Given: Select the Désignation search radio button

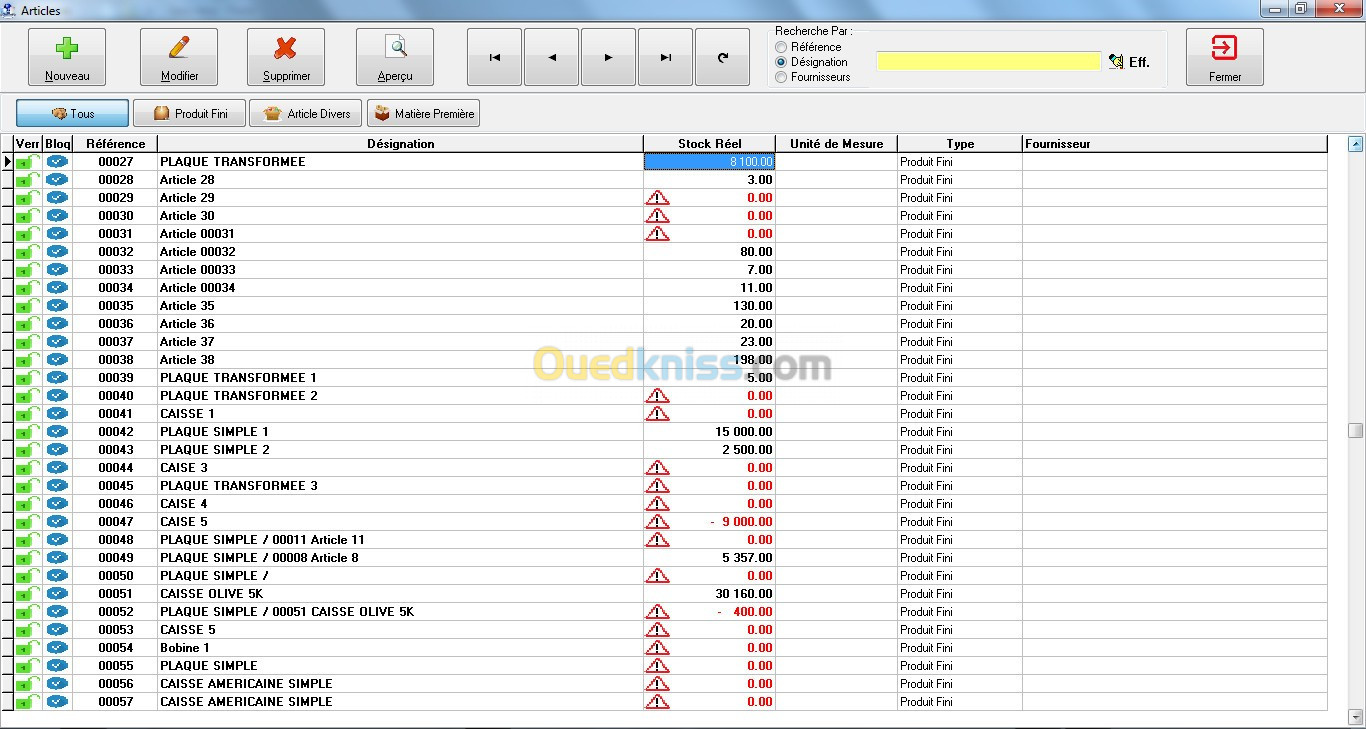Looking at the screenshot, I should coord(781,62).
